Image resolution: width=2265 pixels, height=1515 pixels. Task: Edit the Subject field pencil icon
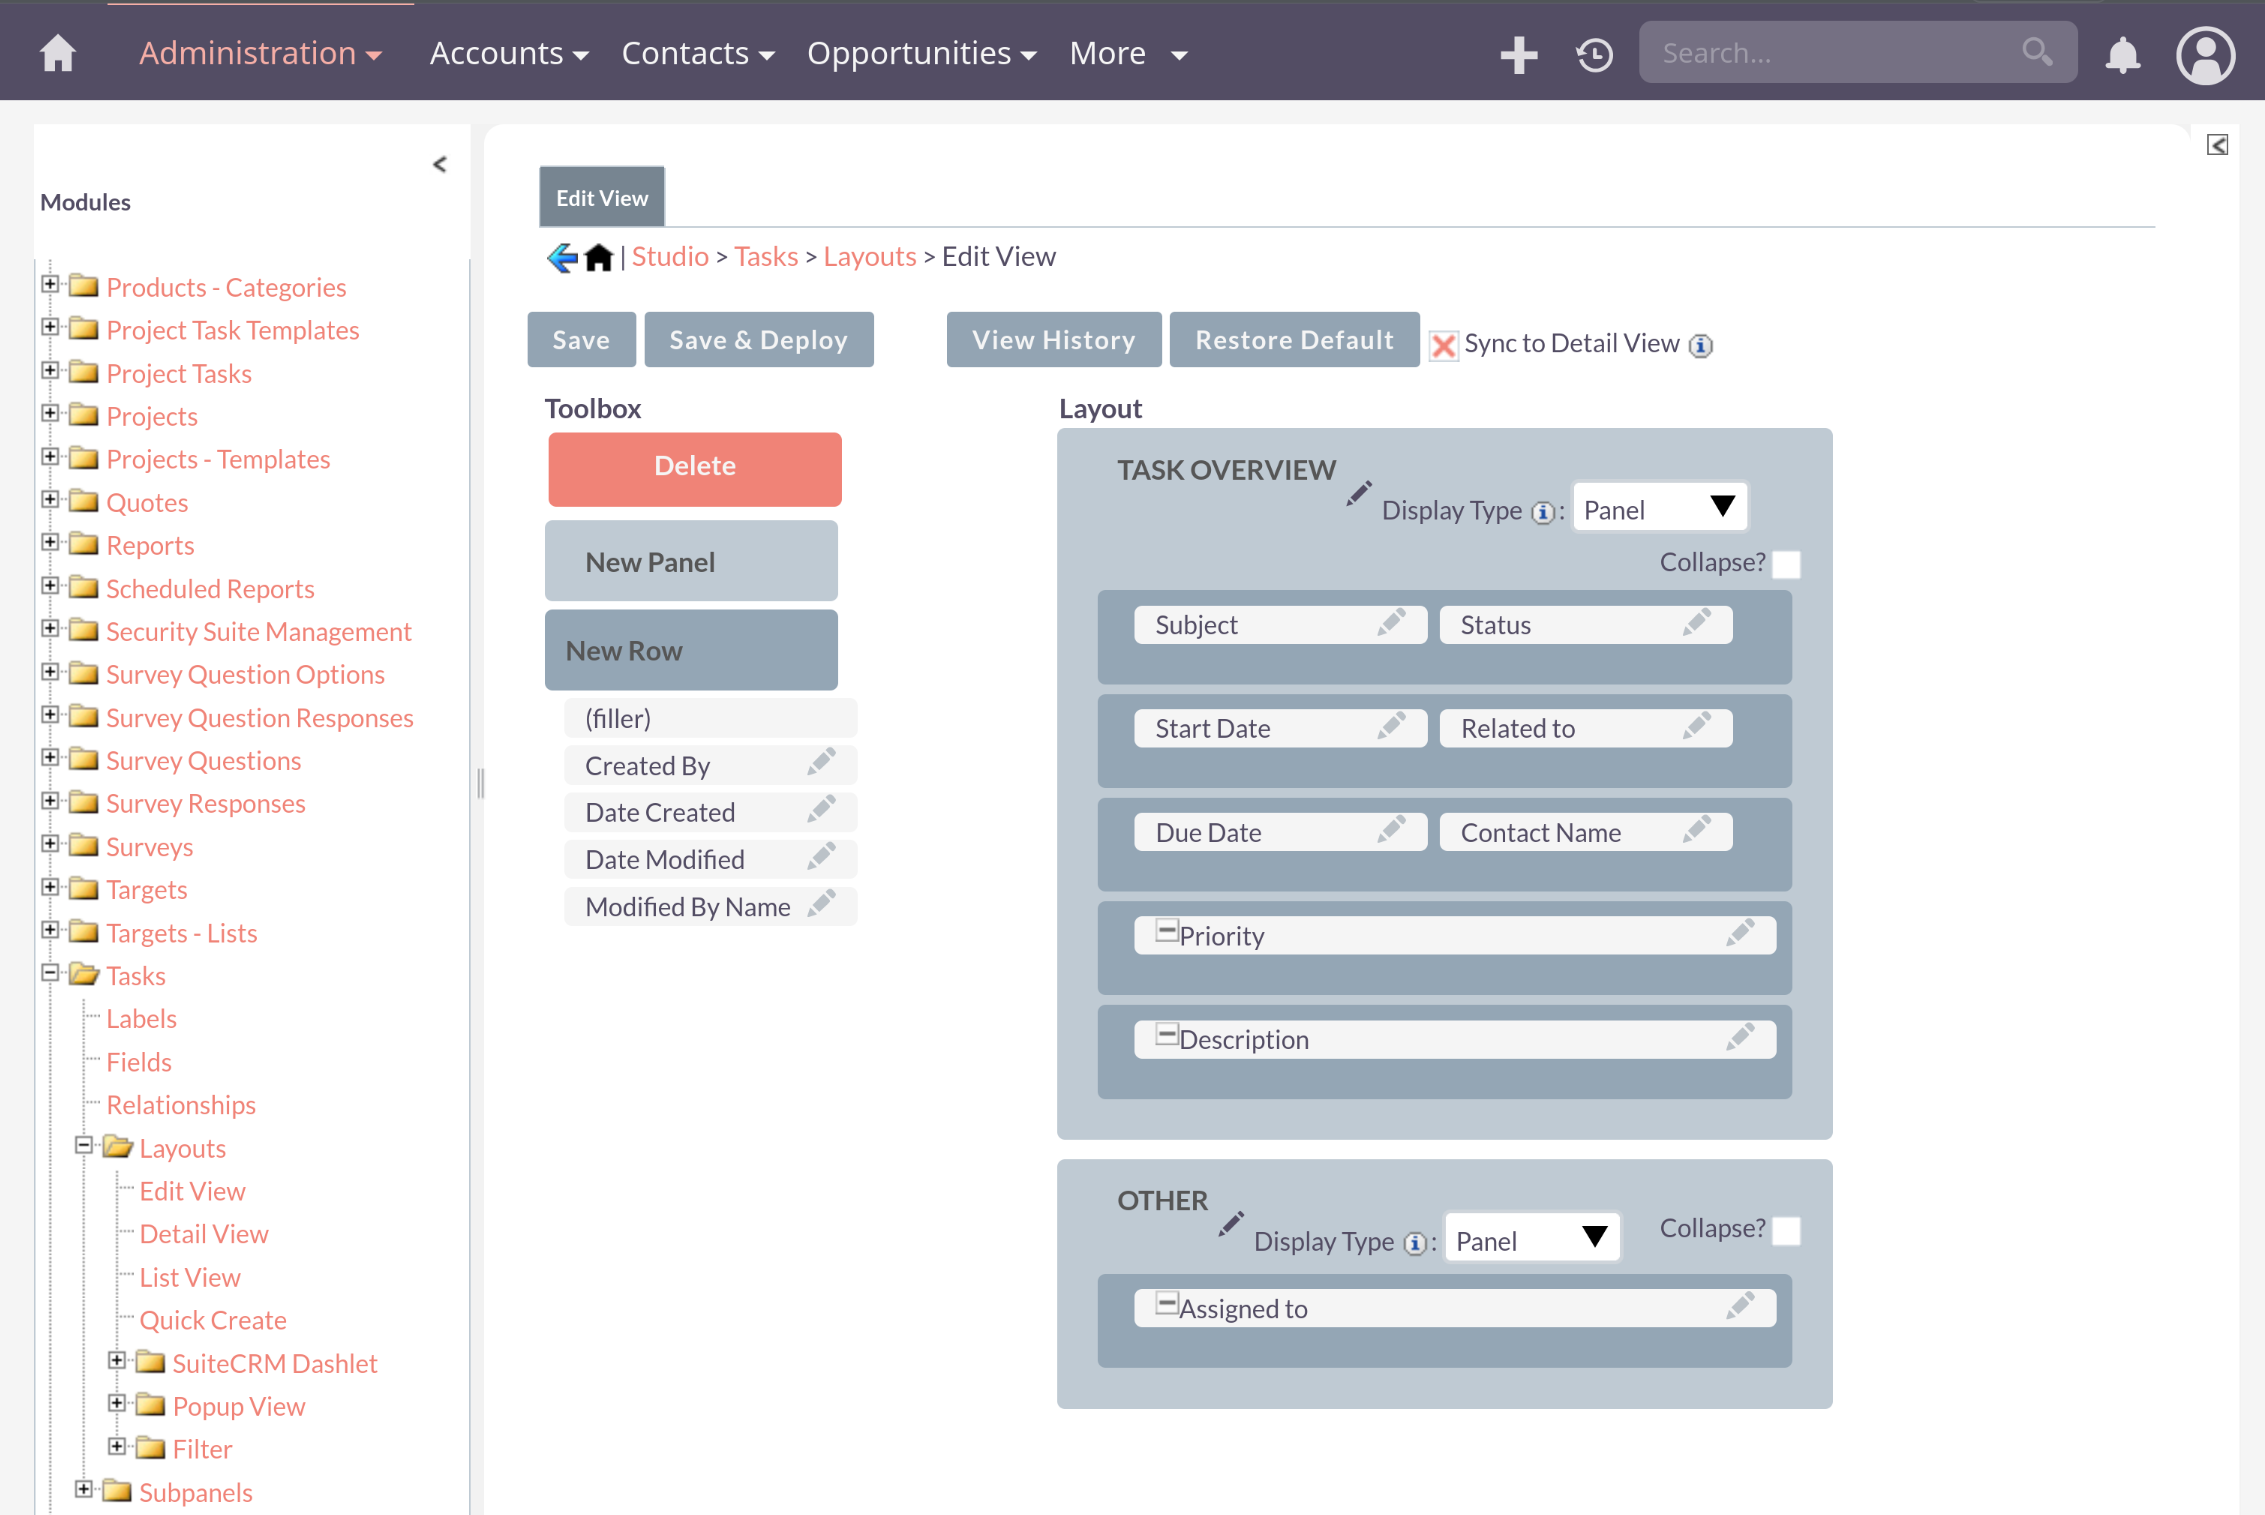pos(1391,623)
